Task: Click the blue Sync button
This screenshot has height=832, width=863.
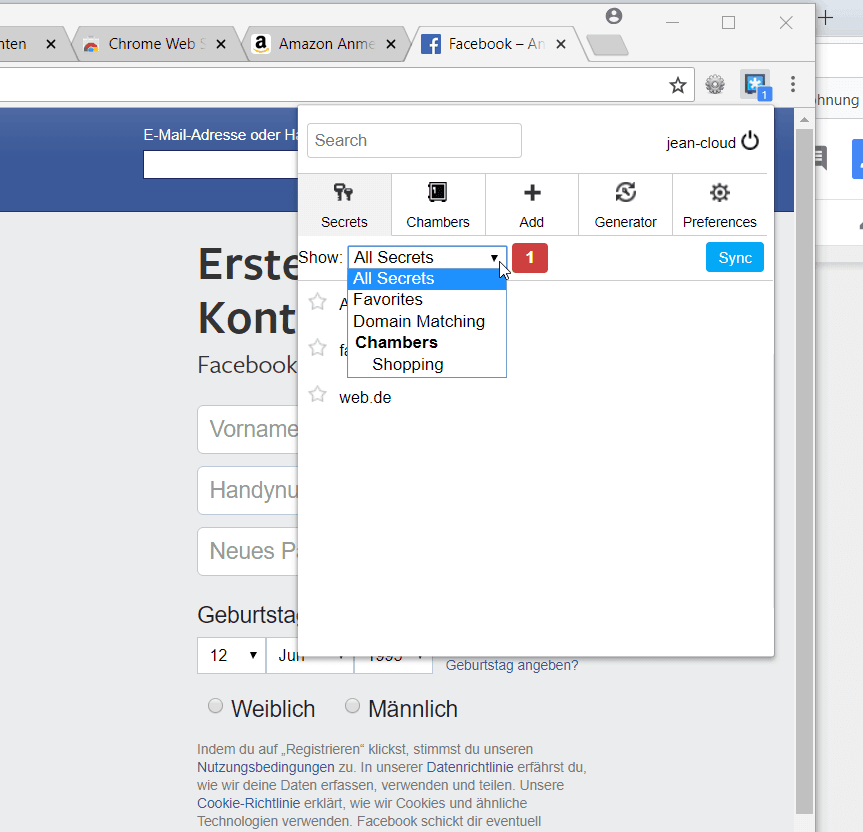Action: (735, 258)
